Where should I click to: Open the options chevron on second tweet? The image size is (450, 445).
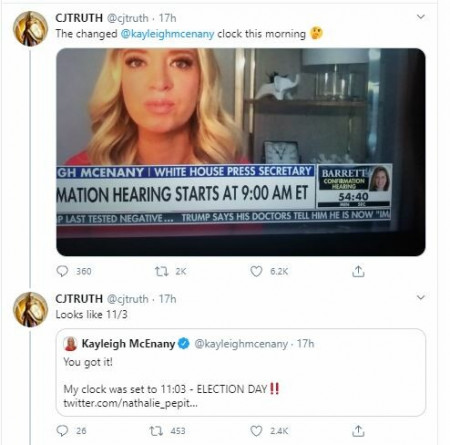coord(421,297)
